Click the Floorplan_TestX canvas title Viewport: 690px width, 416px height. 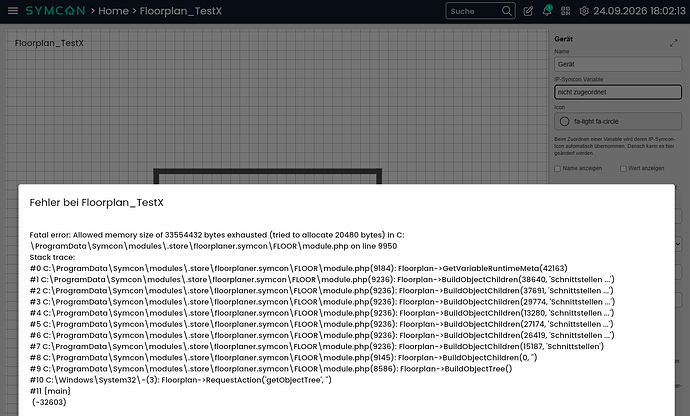[49, 43]
